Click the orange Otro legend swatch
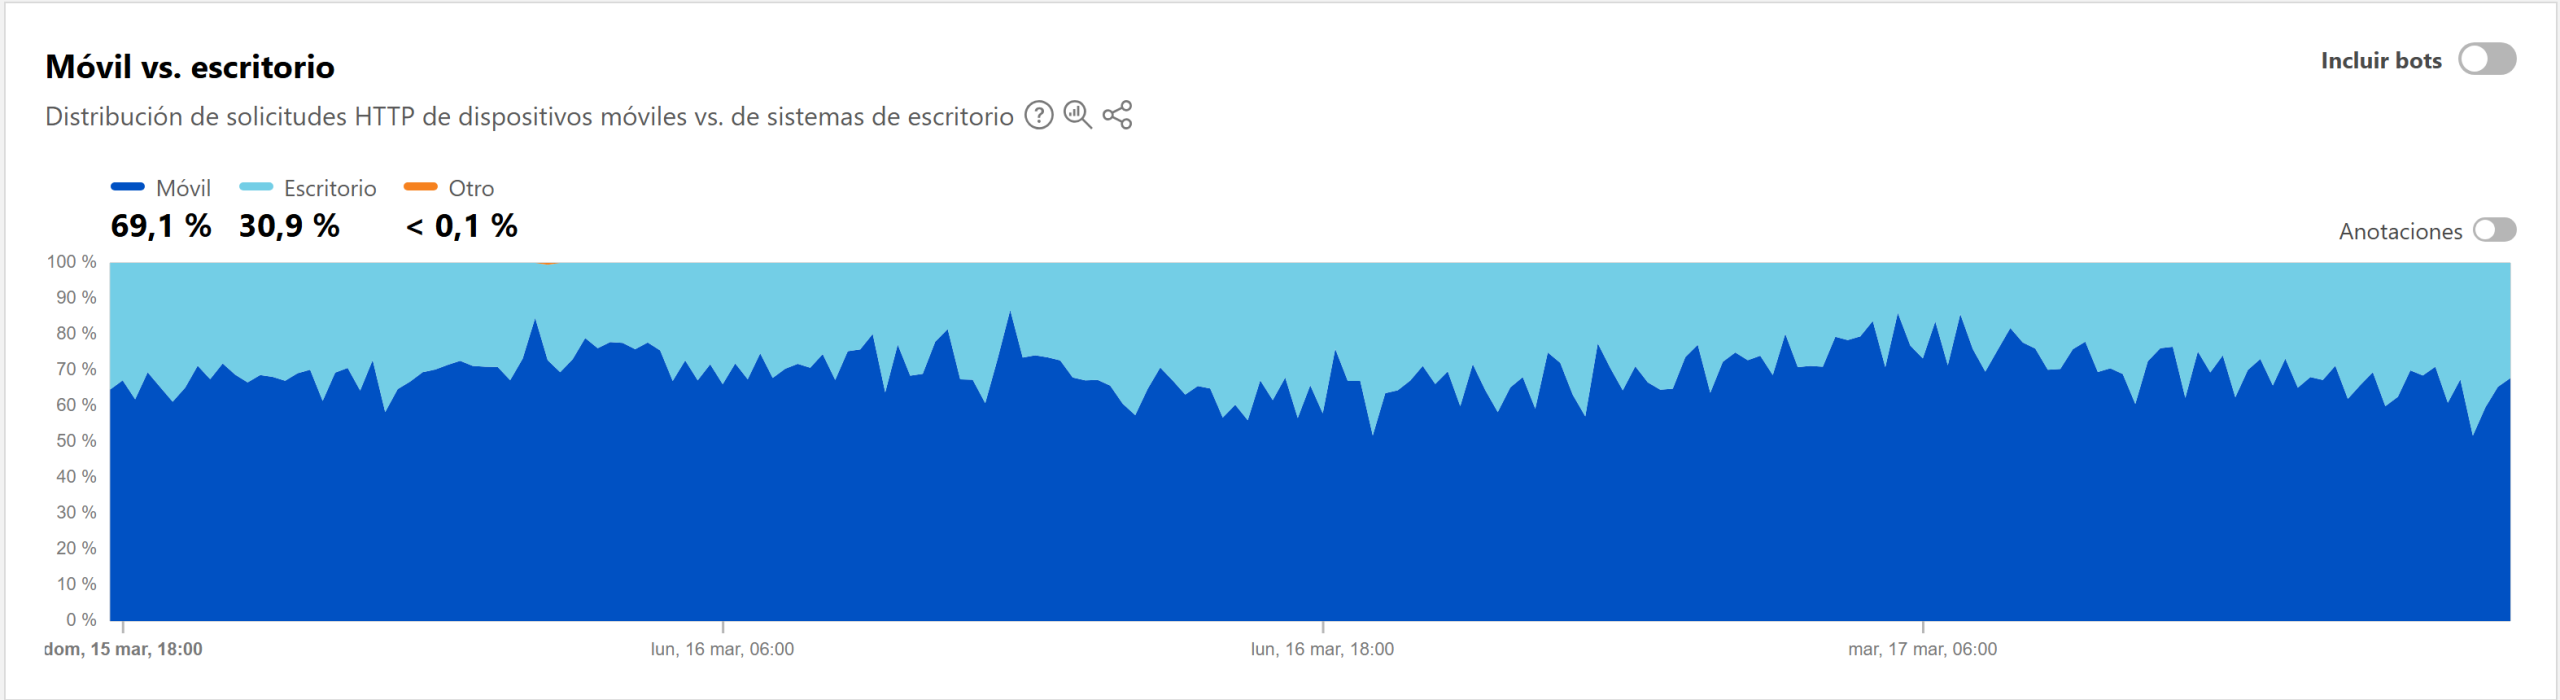 pos(420,187)
